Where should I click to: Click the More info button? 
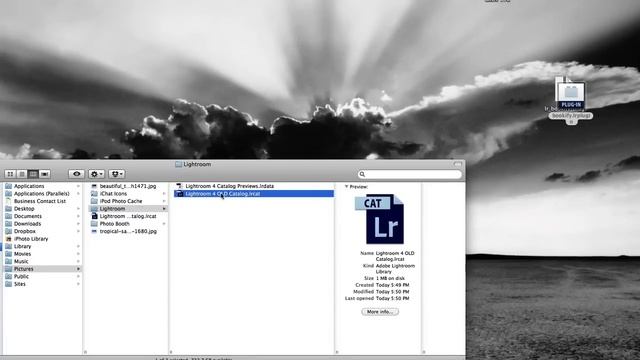pyautogui.click(x=380, y=312)
